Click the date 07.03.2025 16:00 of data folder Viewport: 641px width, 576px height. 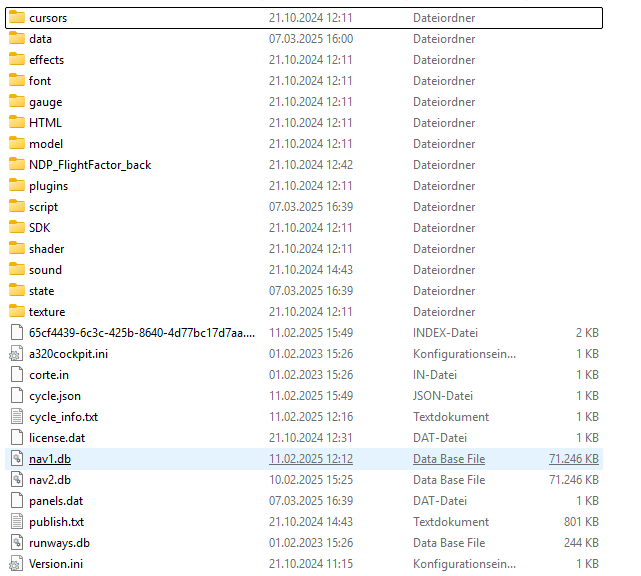(311, 39)
